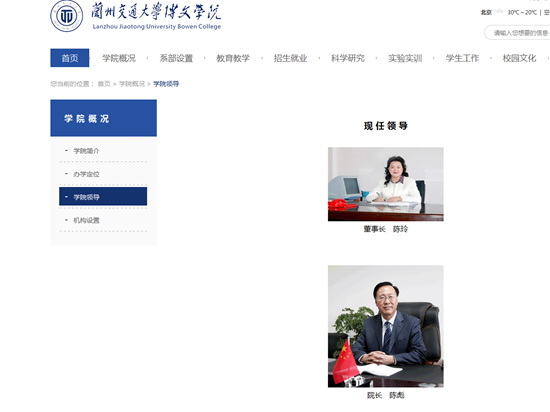550x412 pixels.
Task: Open the 招生就业 navigation item
Action: [290, 58]
